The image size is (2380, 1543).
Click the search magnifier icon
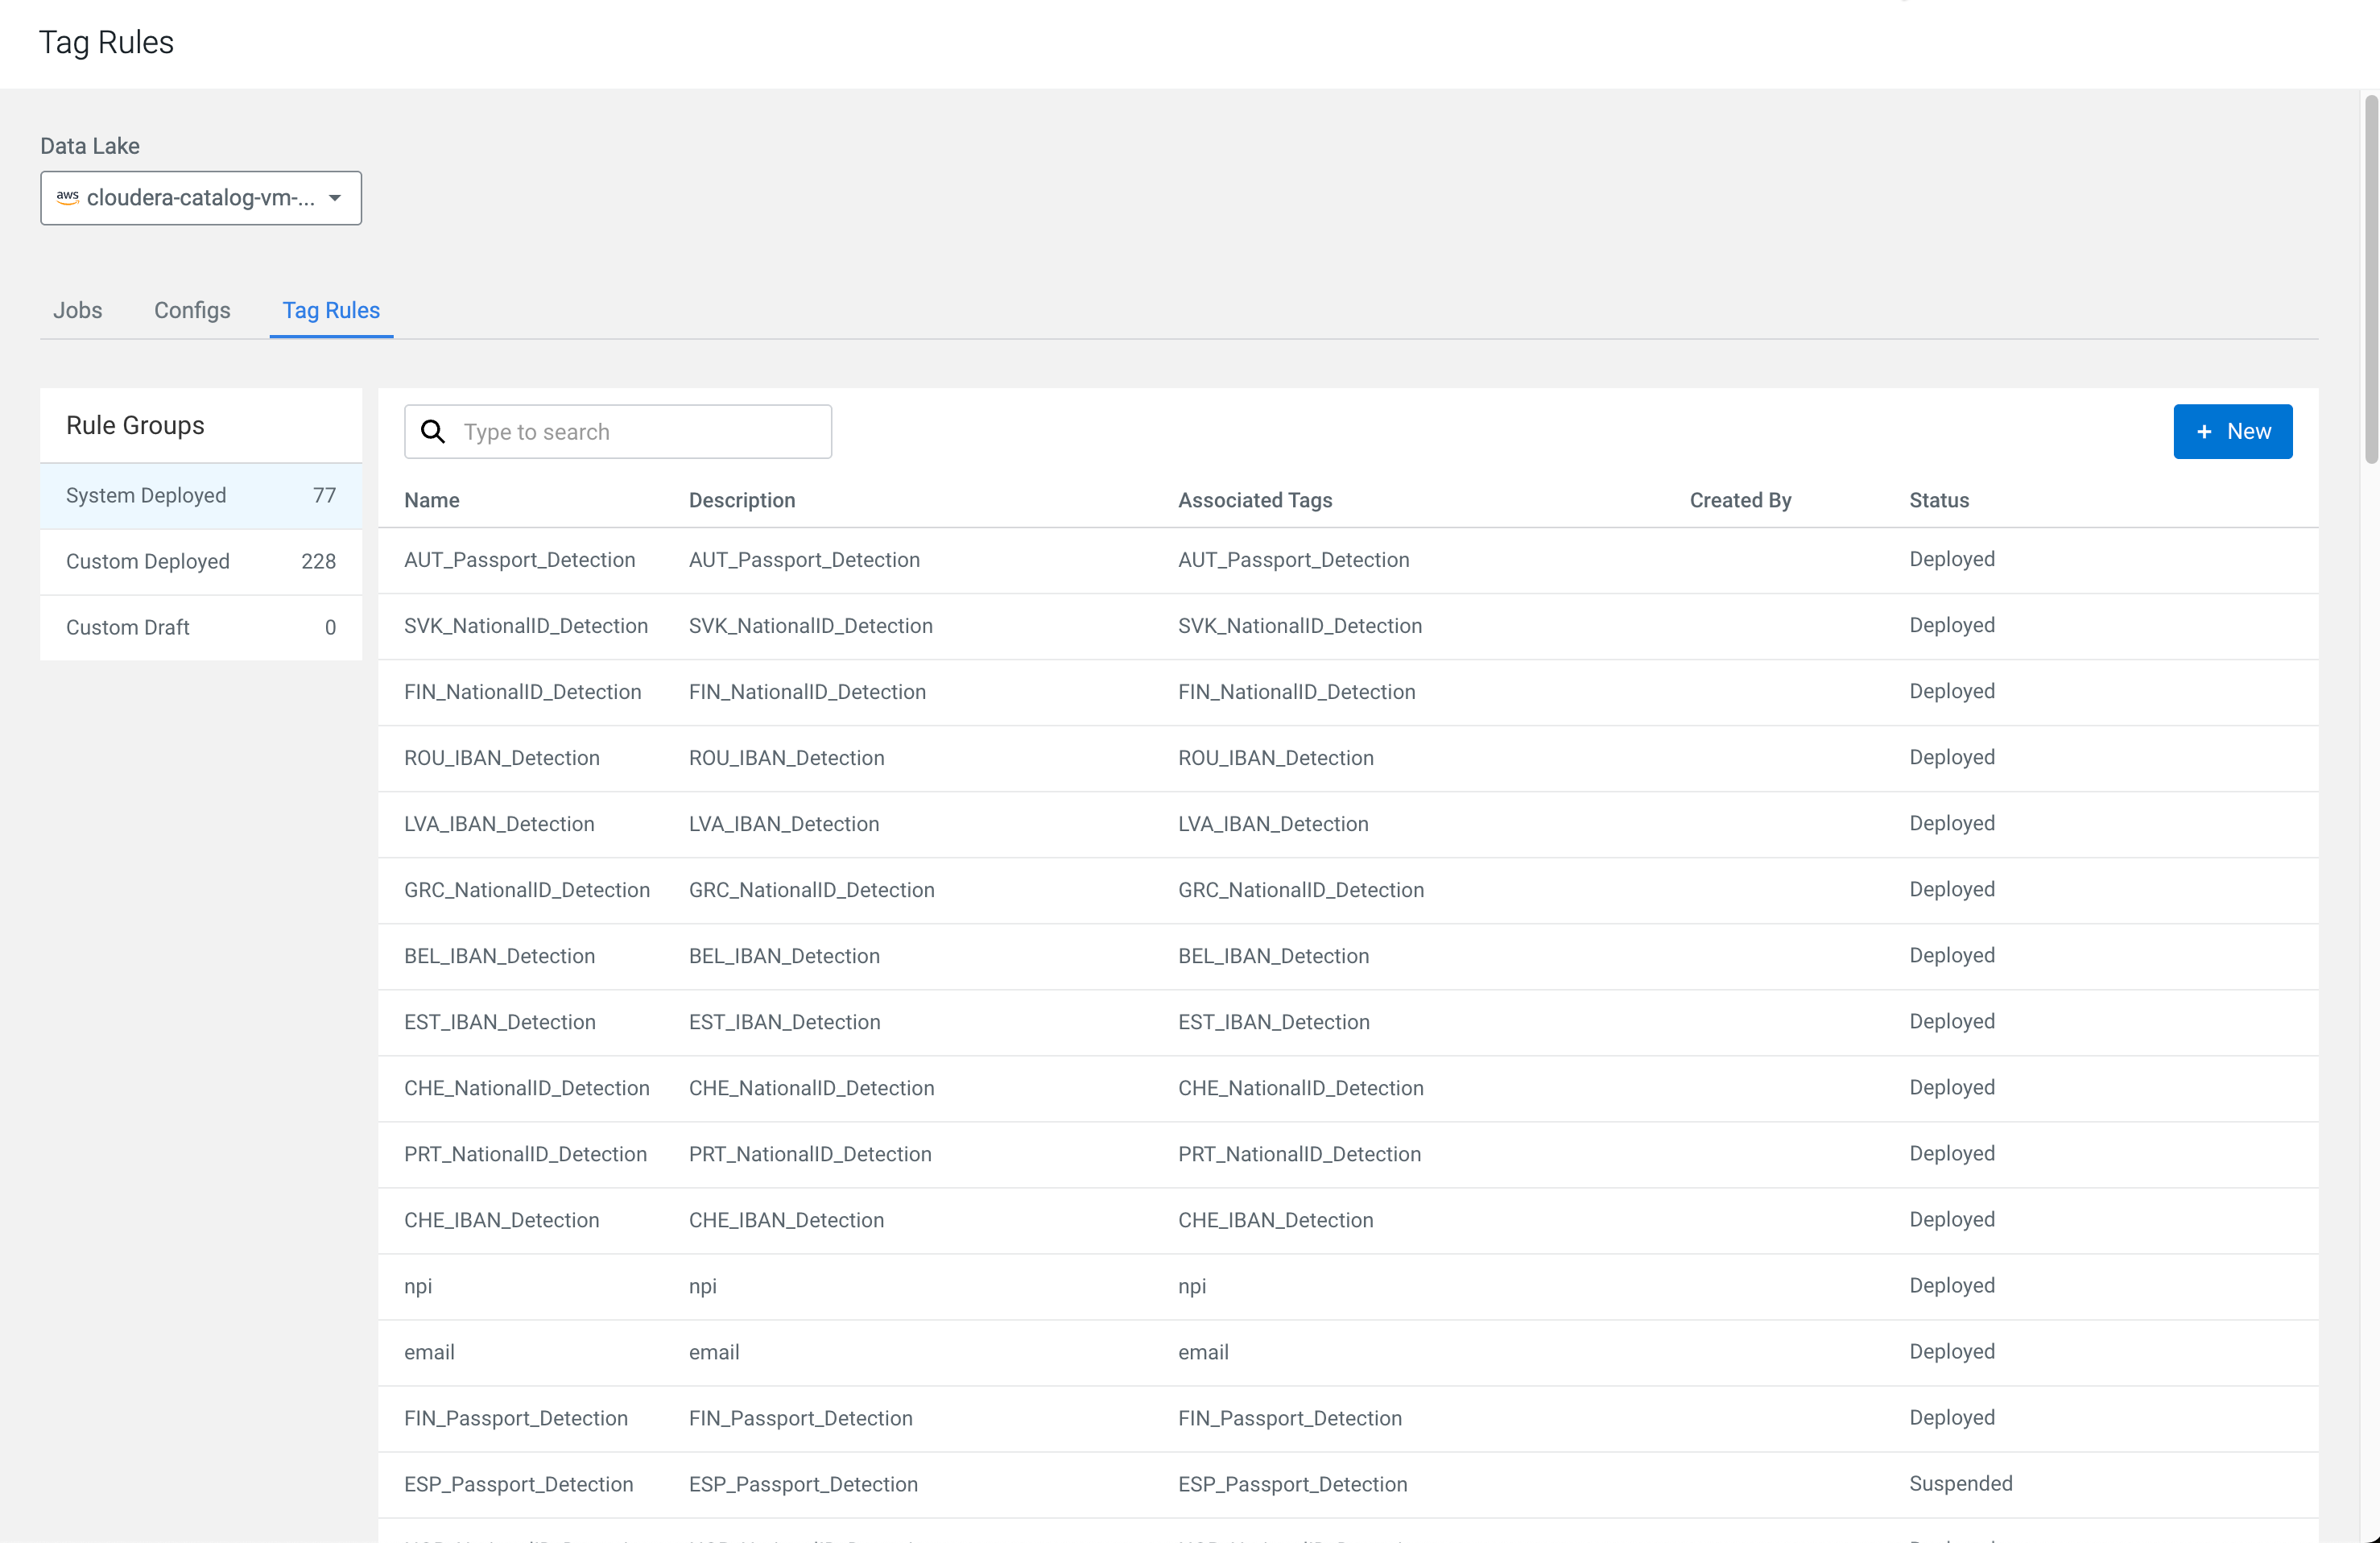point(432,431)
